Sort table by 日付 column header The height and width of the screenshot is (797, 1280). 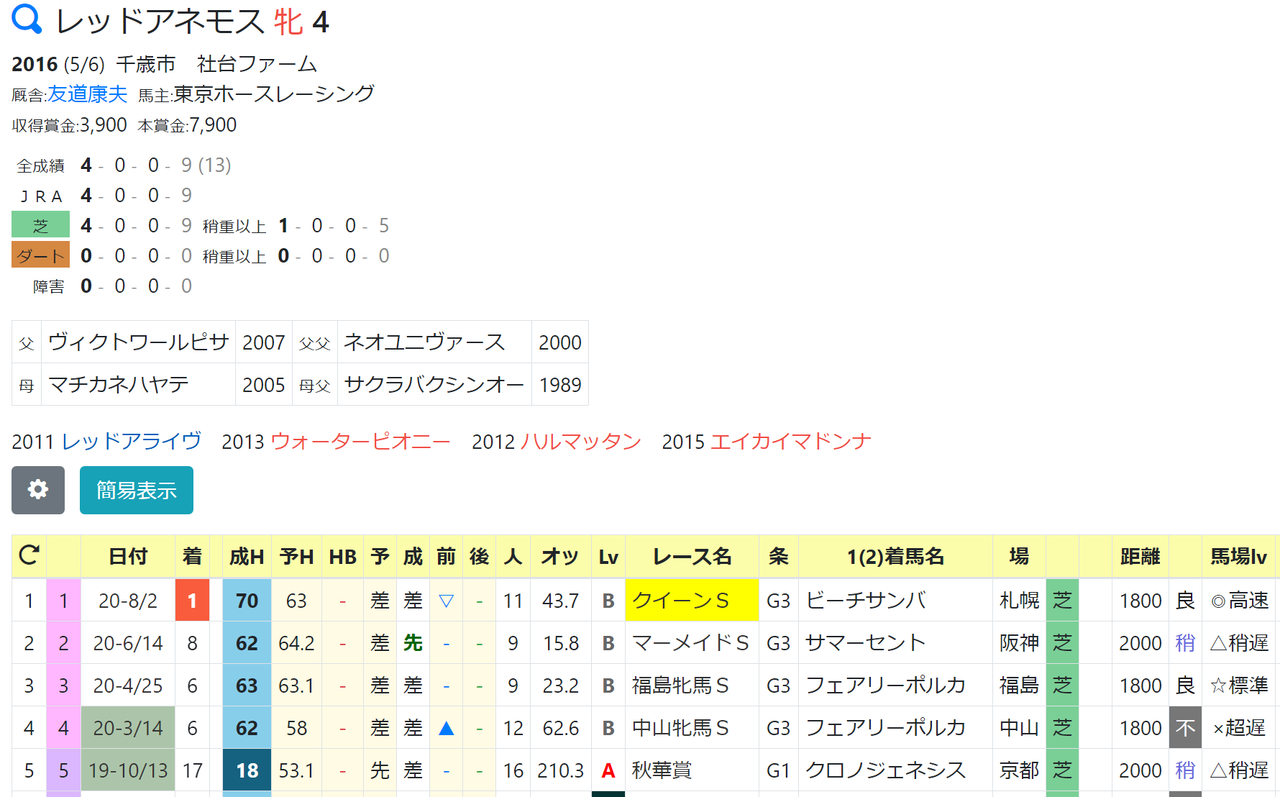point(128,556)
